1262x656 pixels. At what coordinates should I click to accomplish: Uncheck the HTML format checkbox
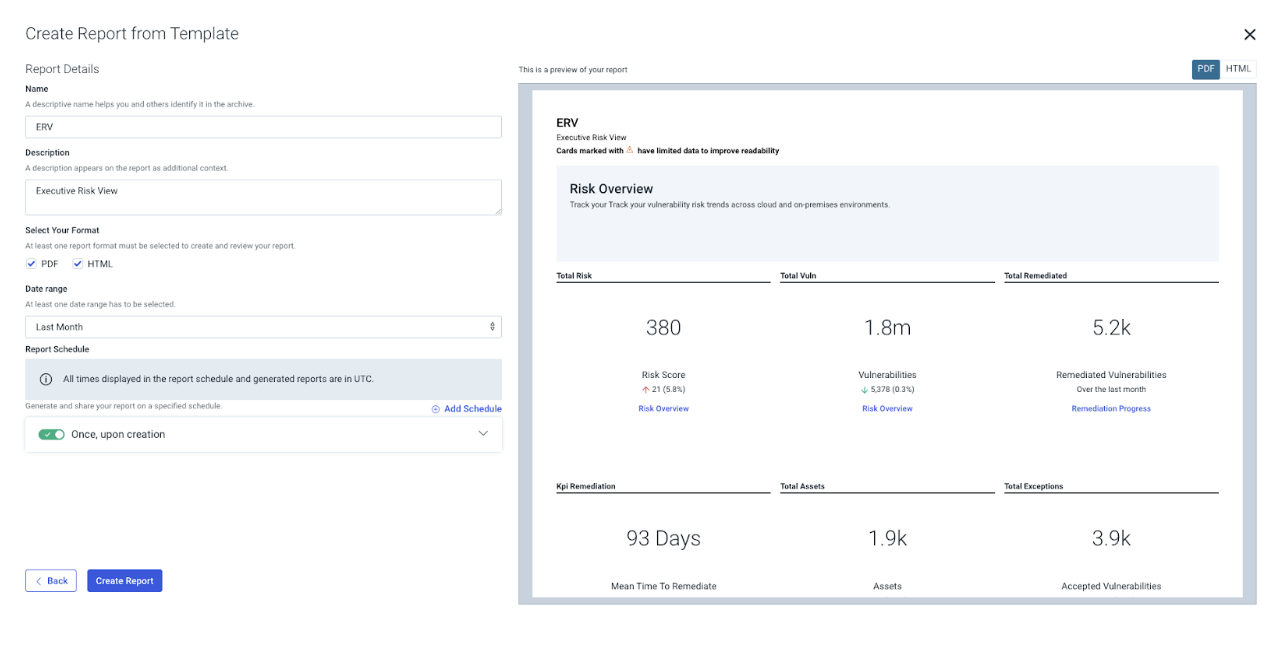pyautogui.click(x=78, y=264)
